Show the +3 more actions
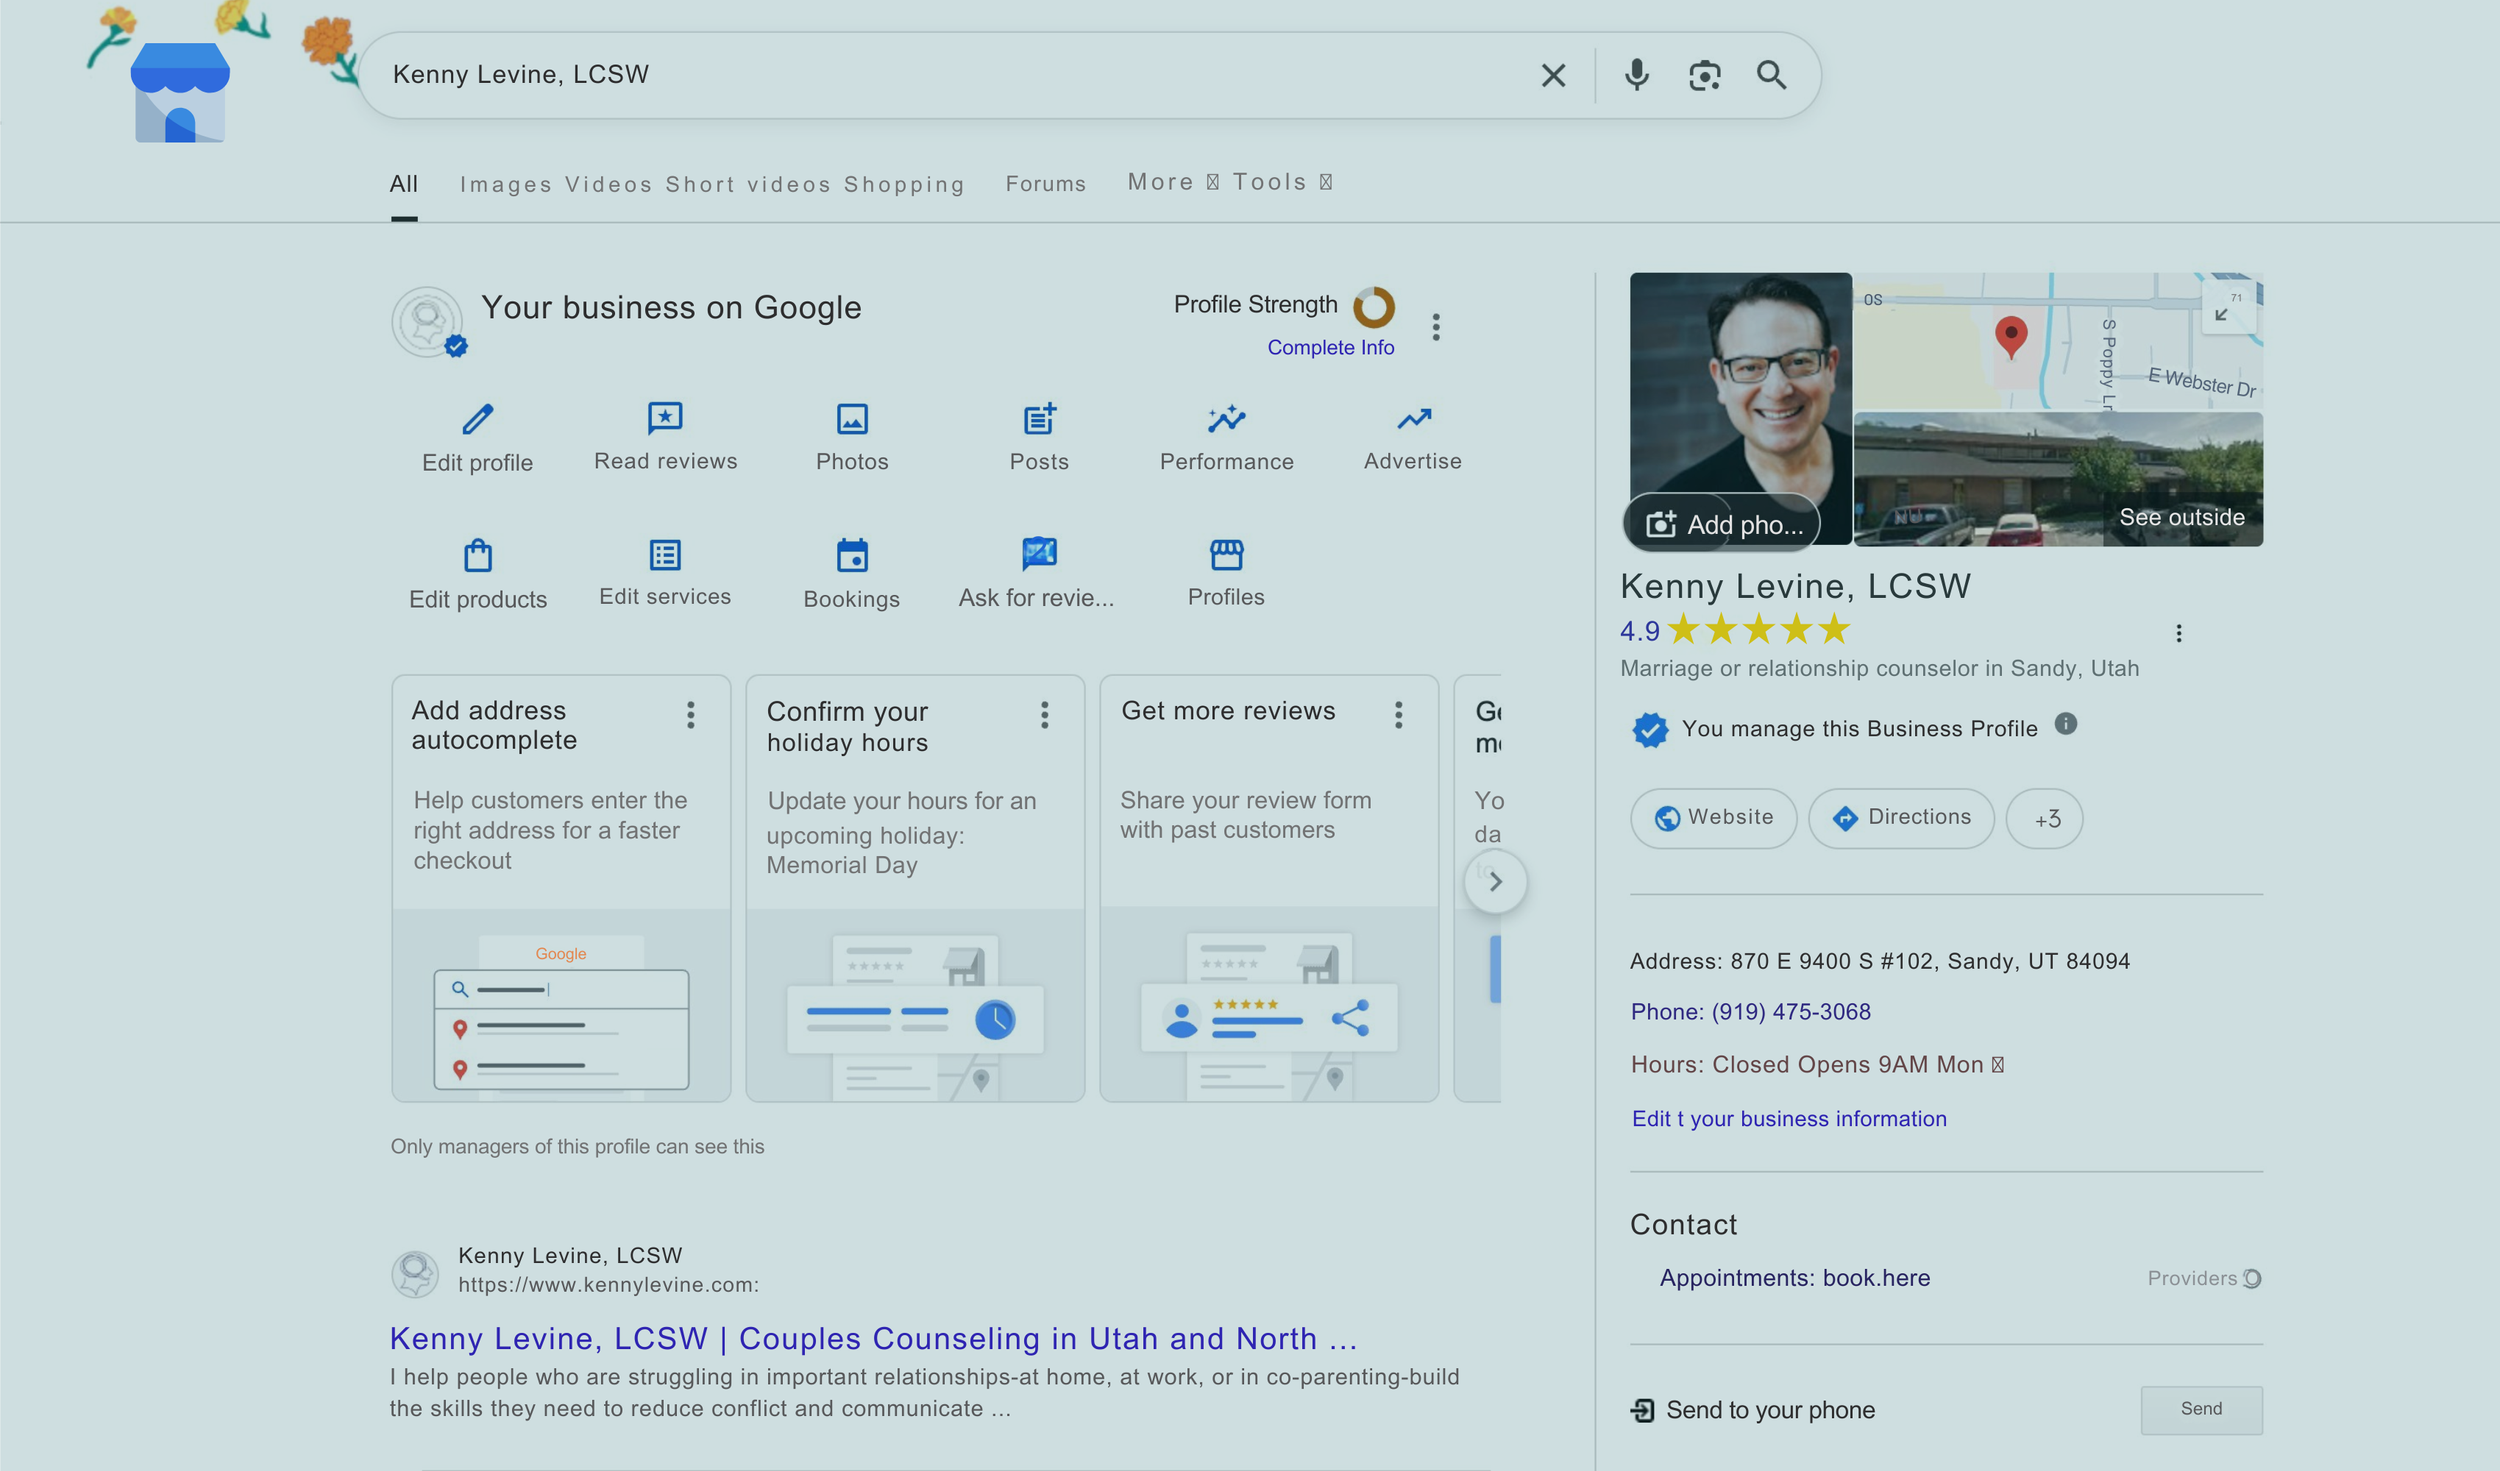 pyautogui.click(x=2044, y=818)
